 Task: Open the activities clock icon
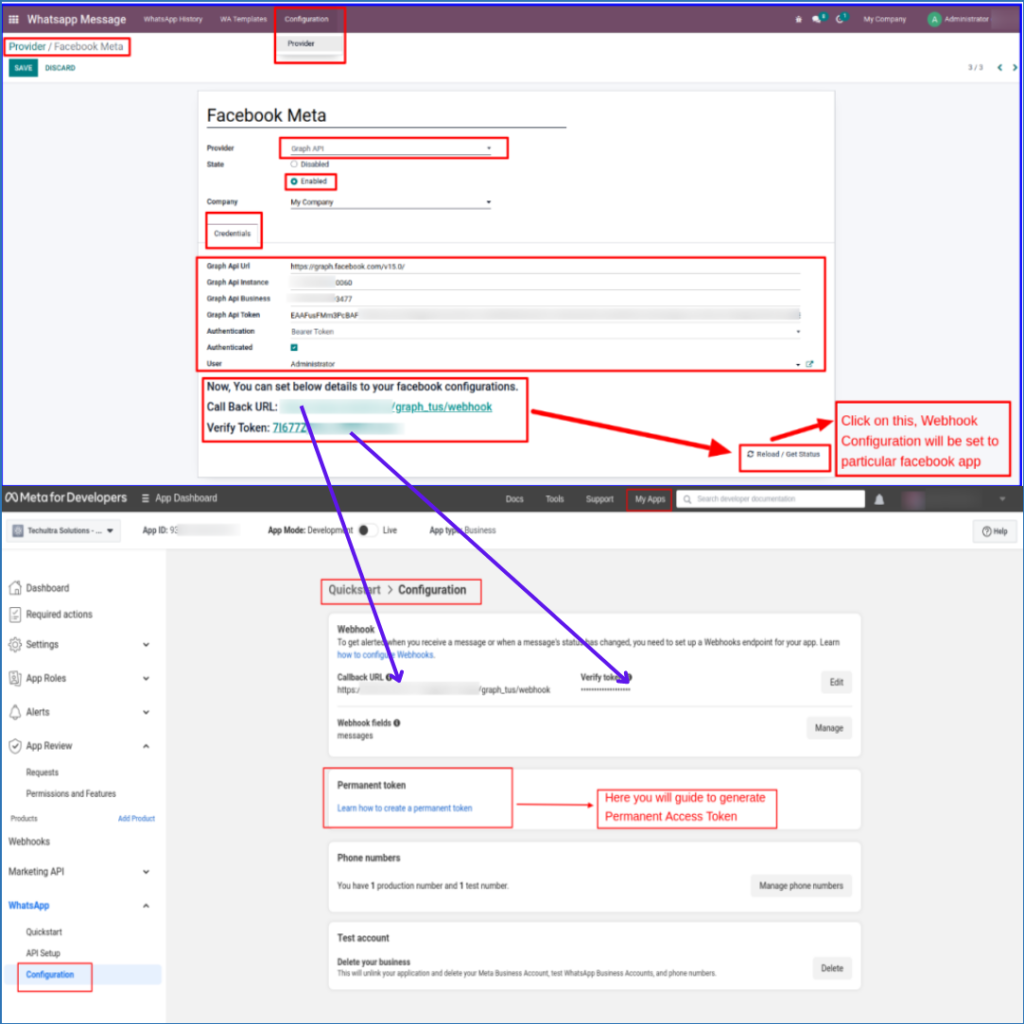coord(840,19)
